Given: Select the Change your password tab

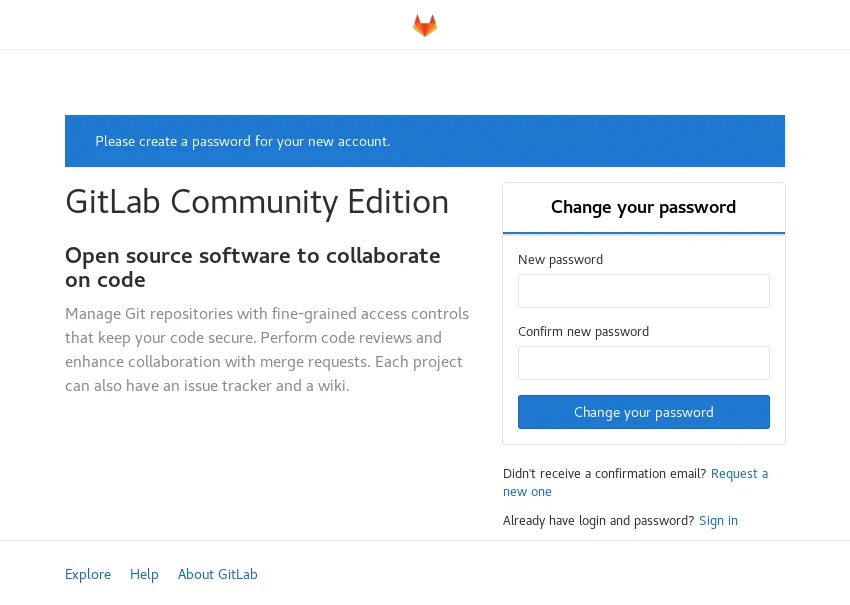Looking at the screenshot, I should [x=643, y=208].
